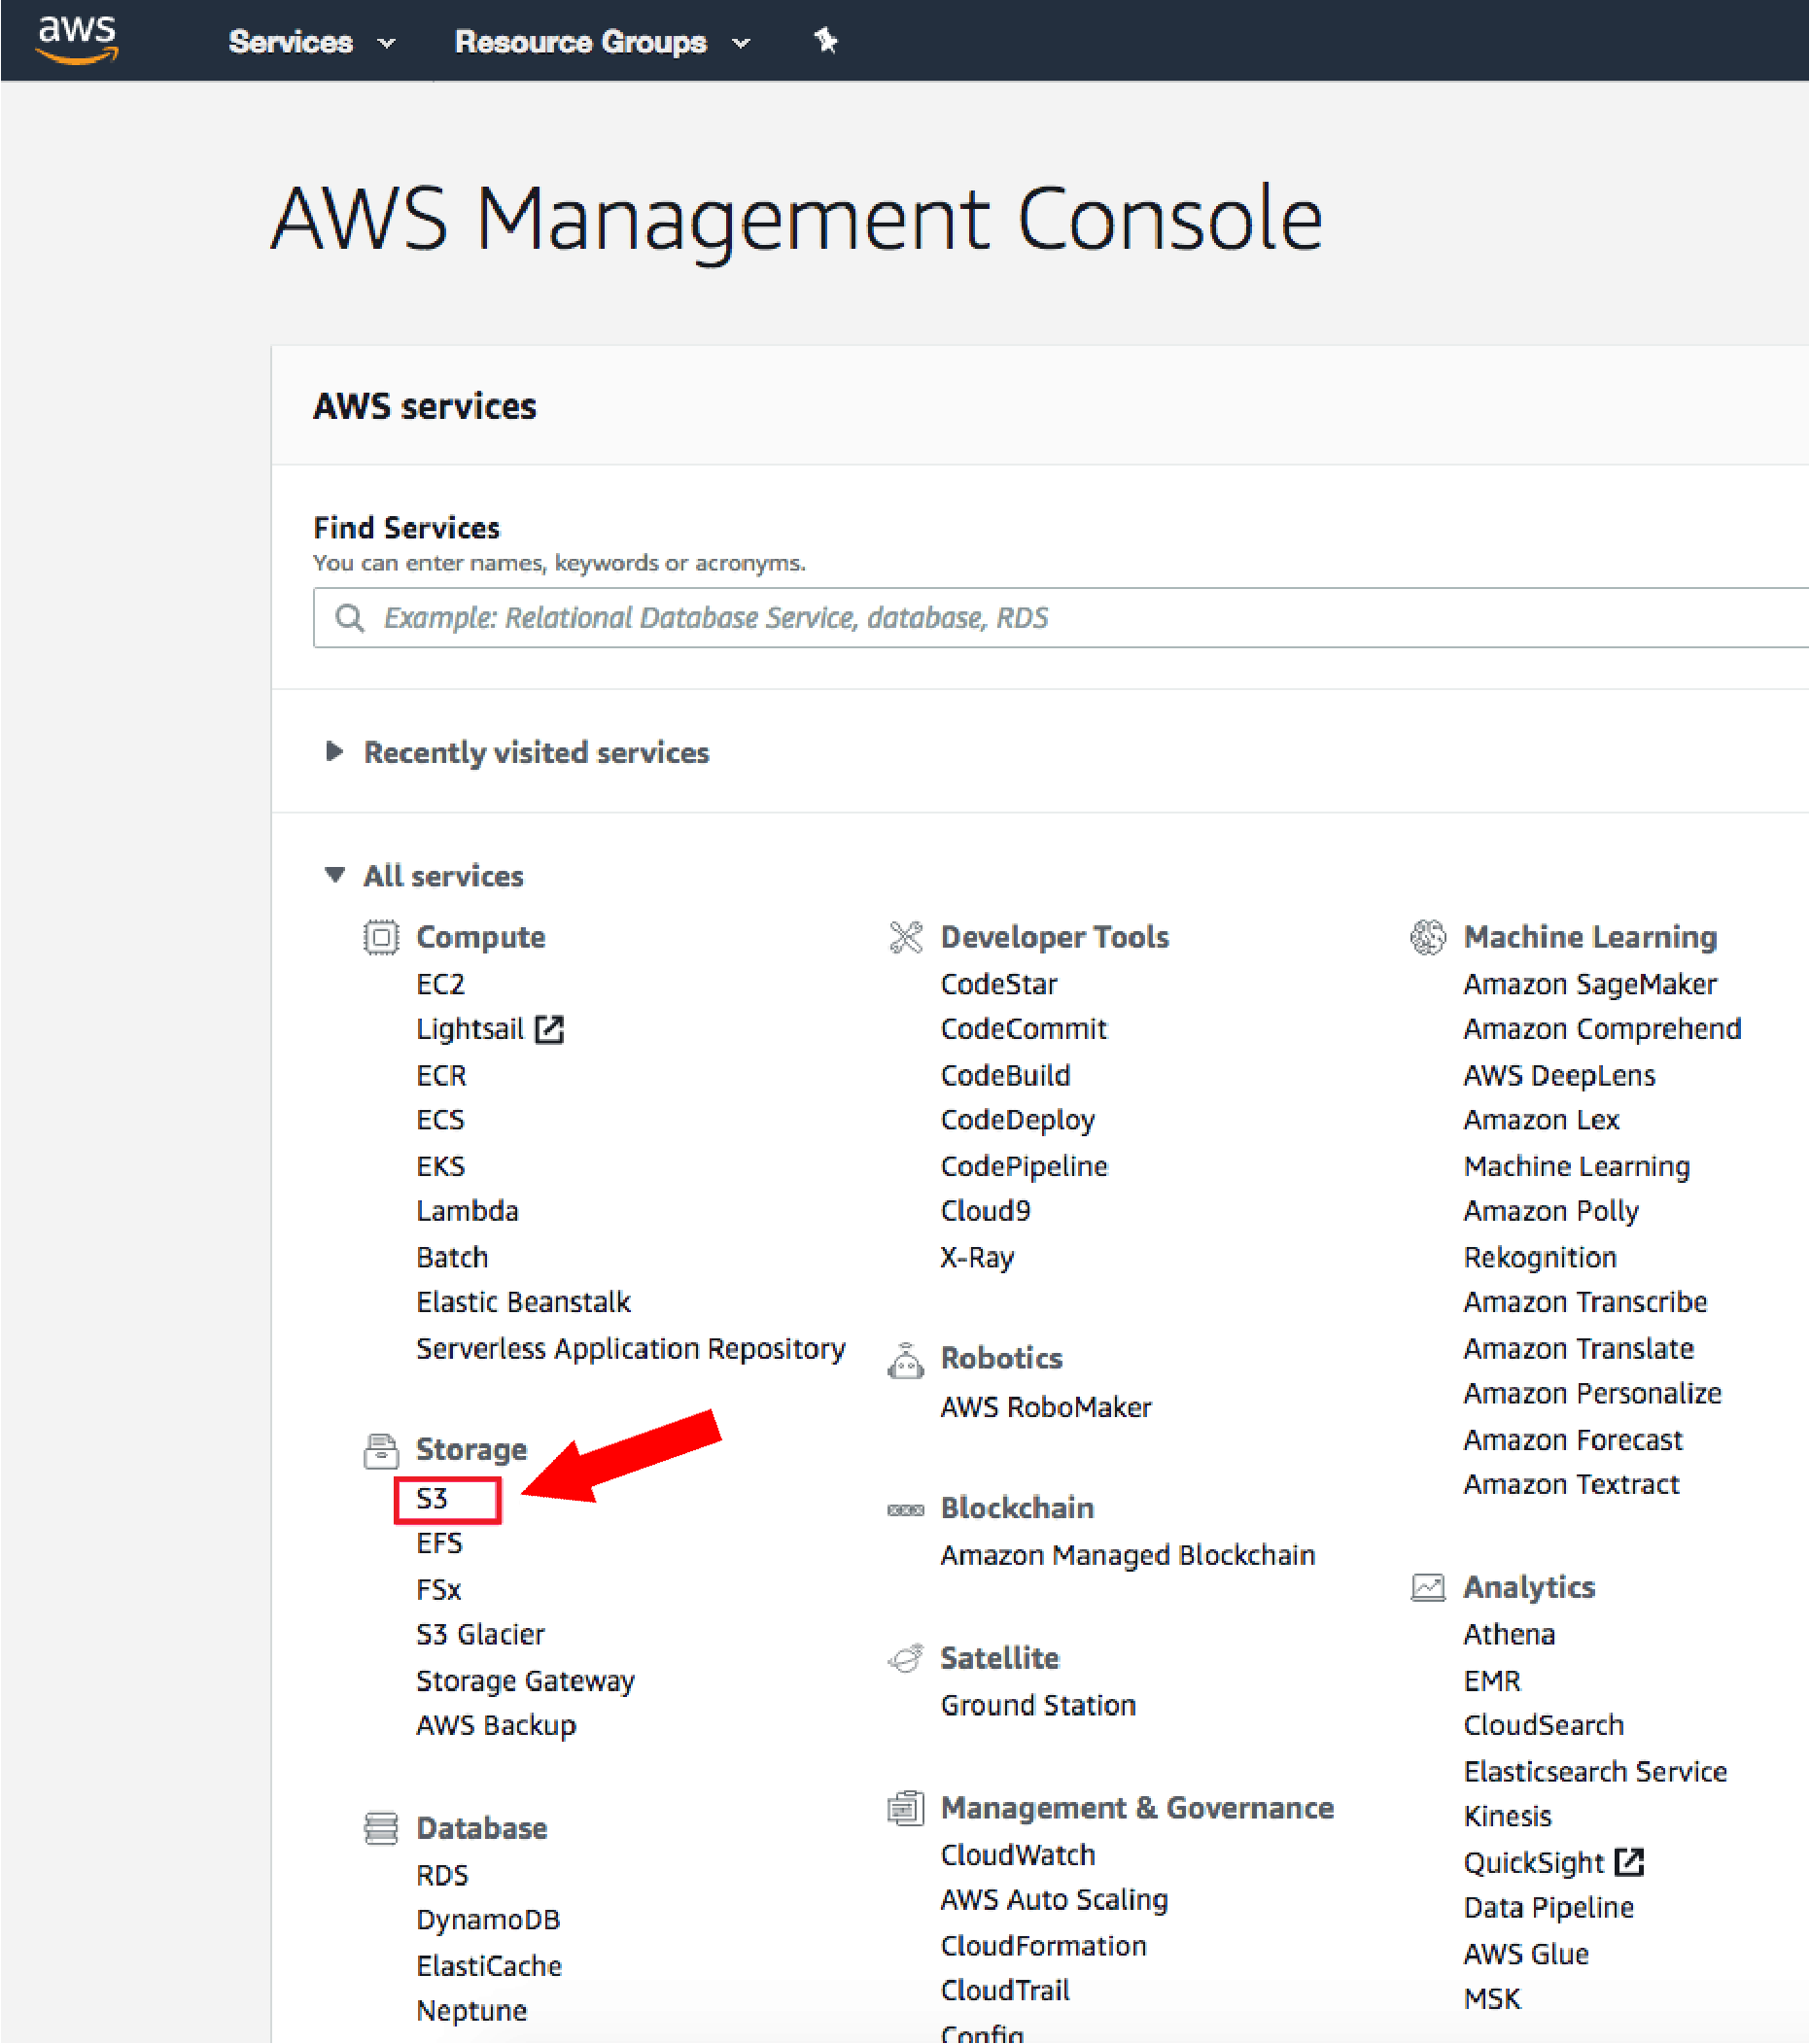The height and width of the screenshot is (2044, 1810).
Task: Click the search magnifier in Find Services
Action: [349, 618]
